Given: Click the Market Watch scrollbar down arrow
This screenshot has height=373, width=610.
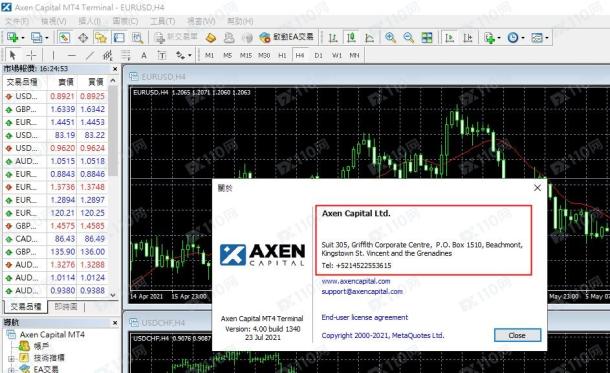Looking at the screenshot, I should click(113, 295).
